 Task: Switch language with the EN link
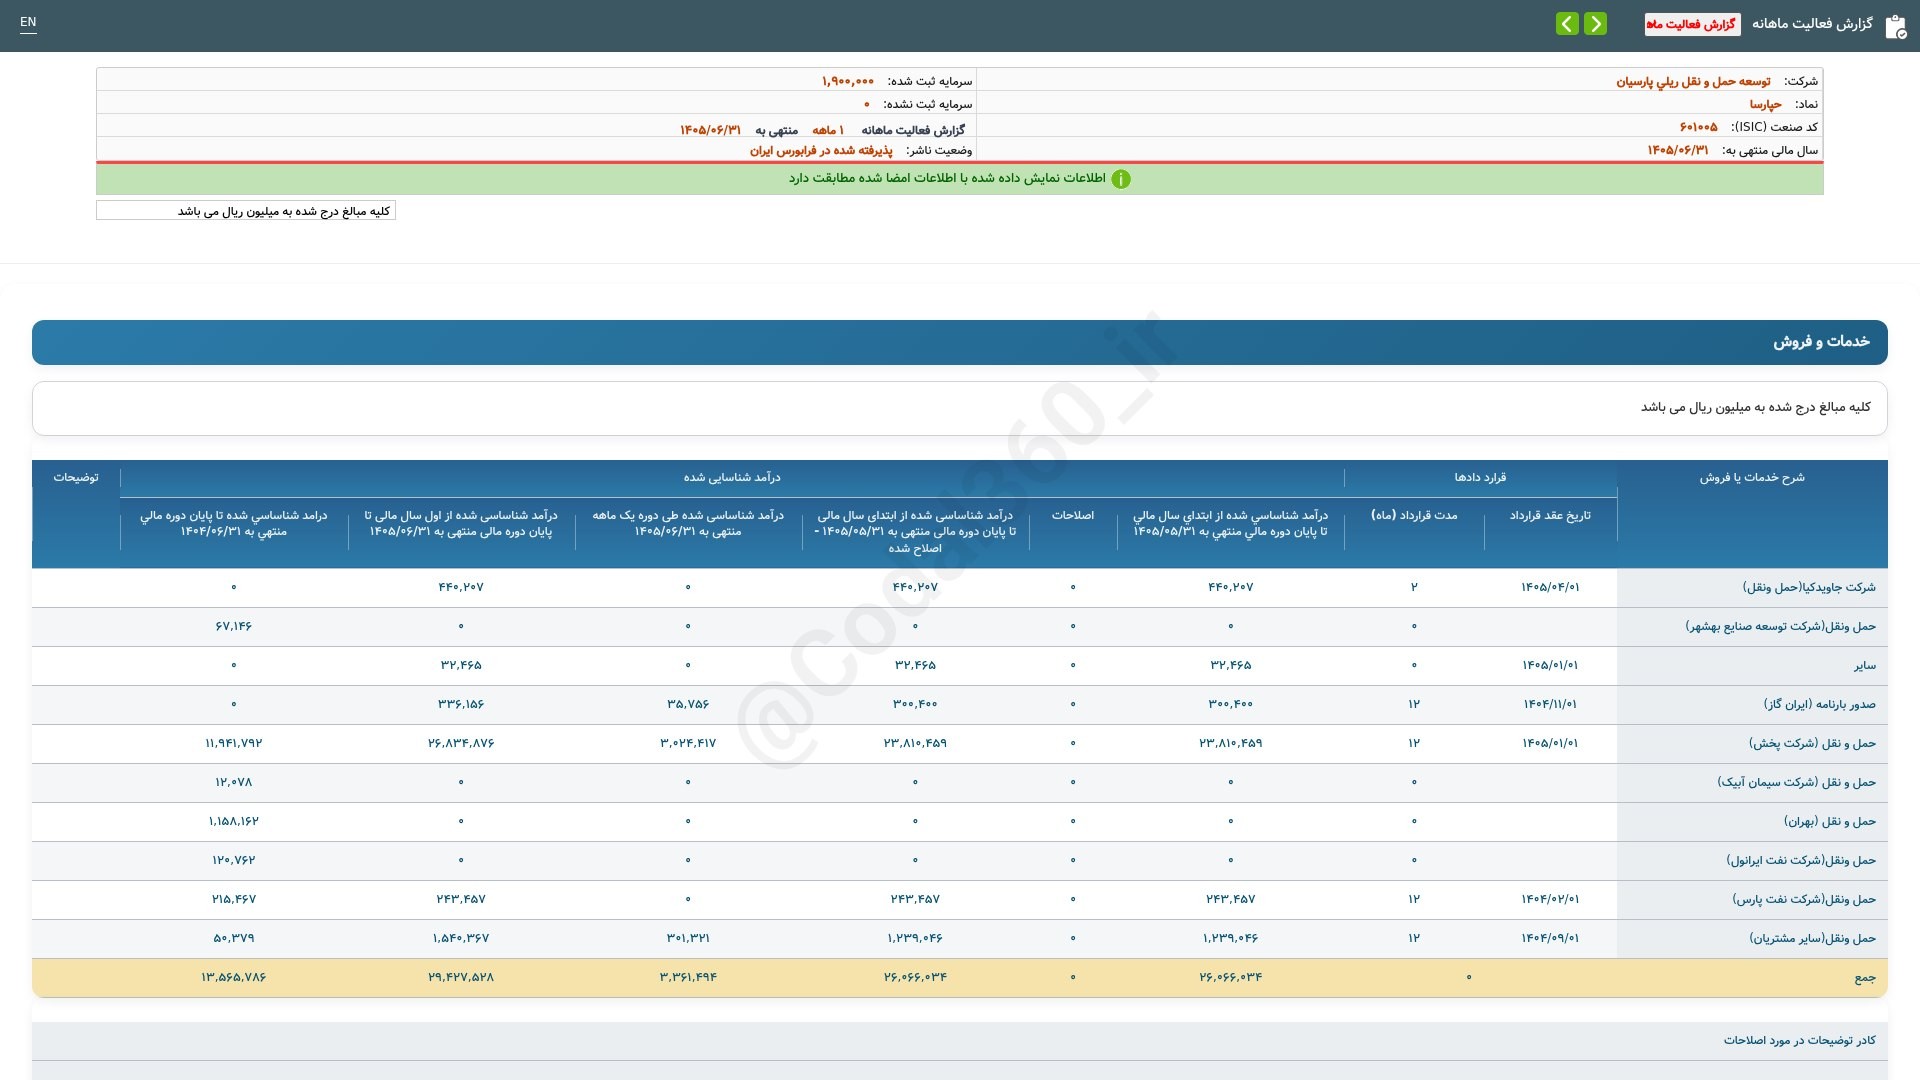point(28,22)
